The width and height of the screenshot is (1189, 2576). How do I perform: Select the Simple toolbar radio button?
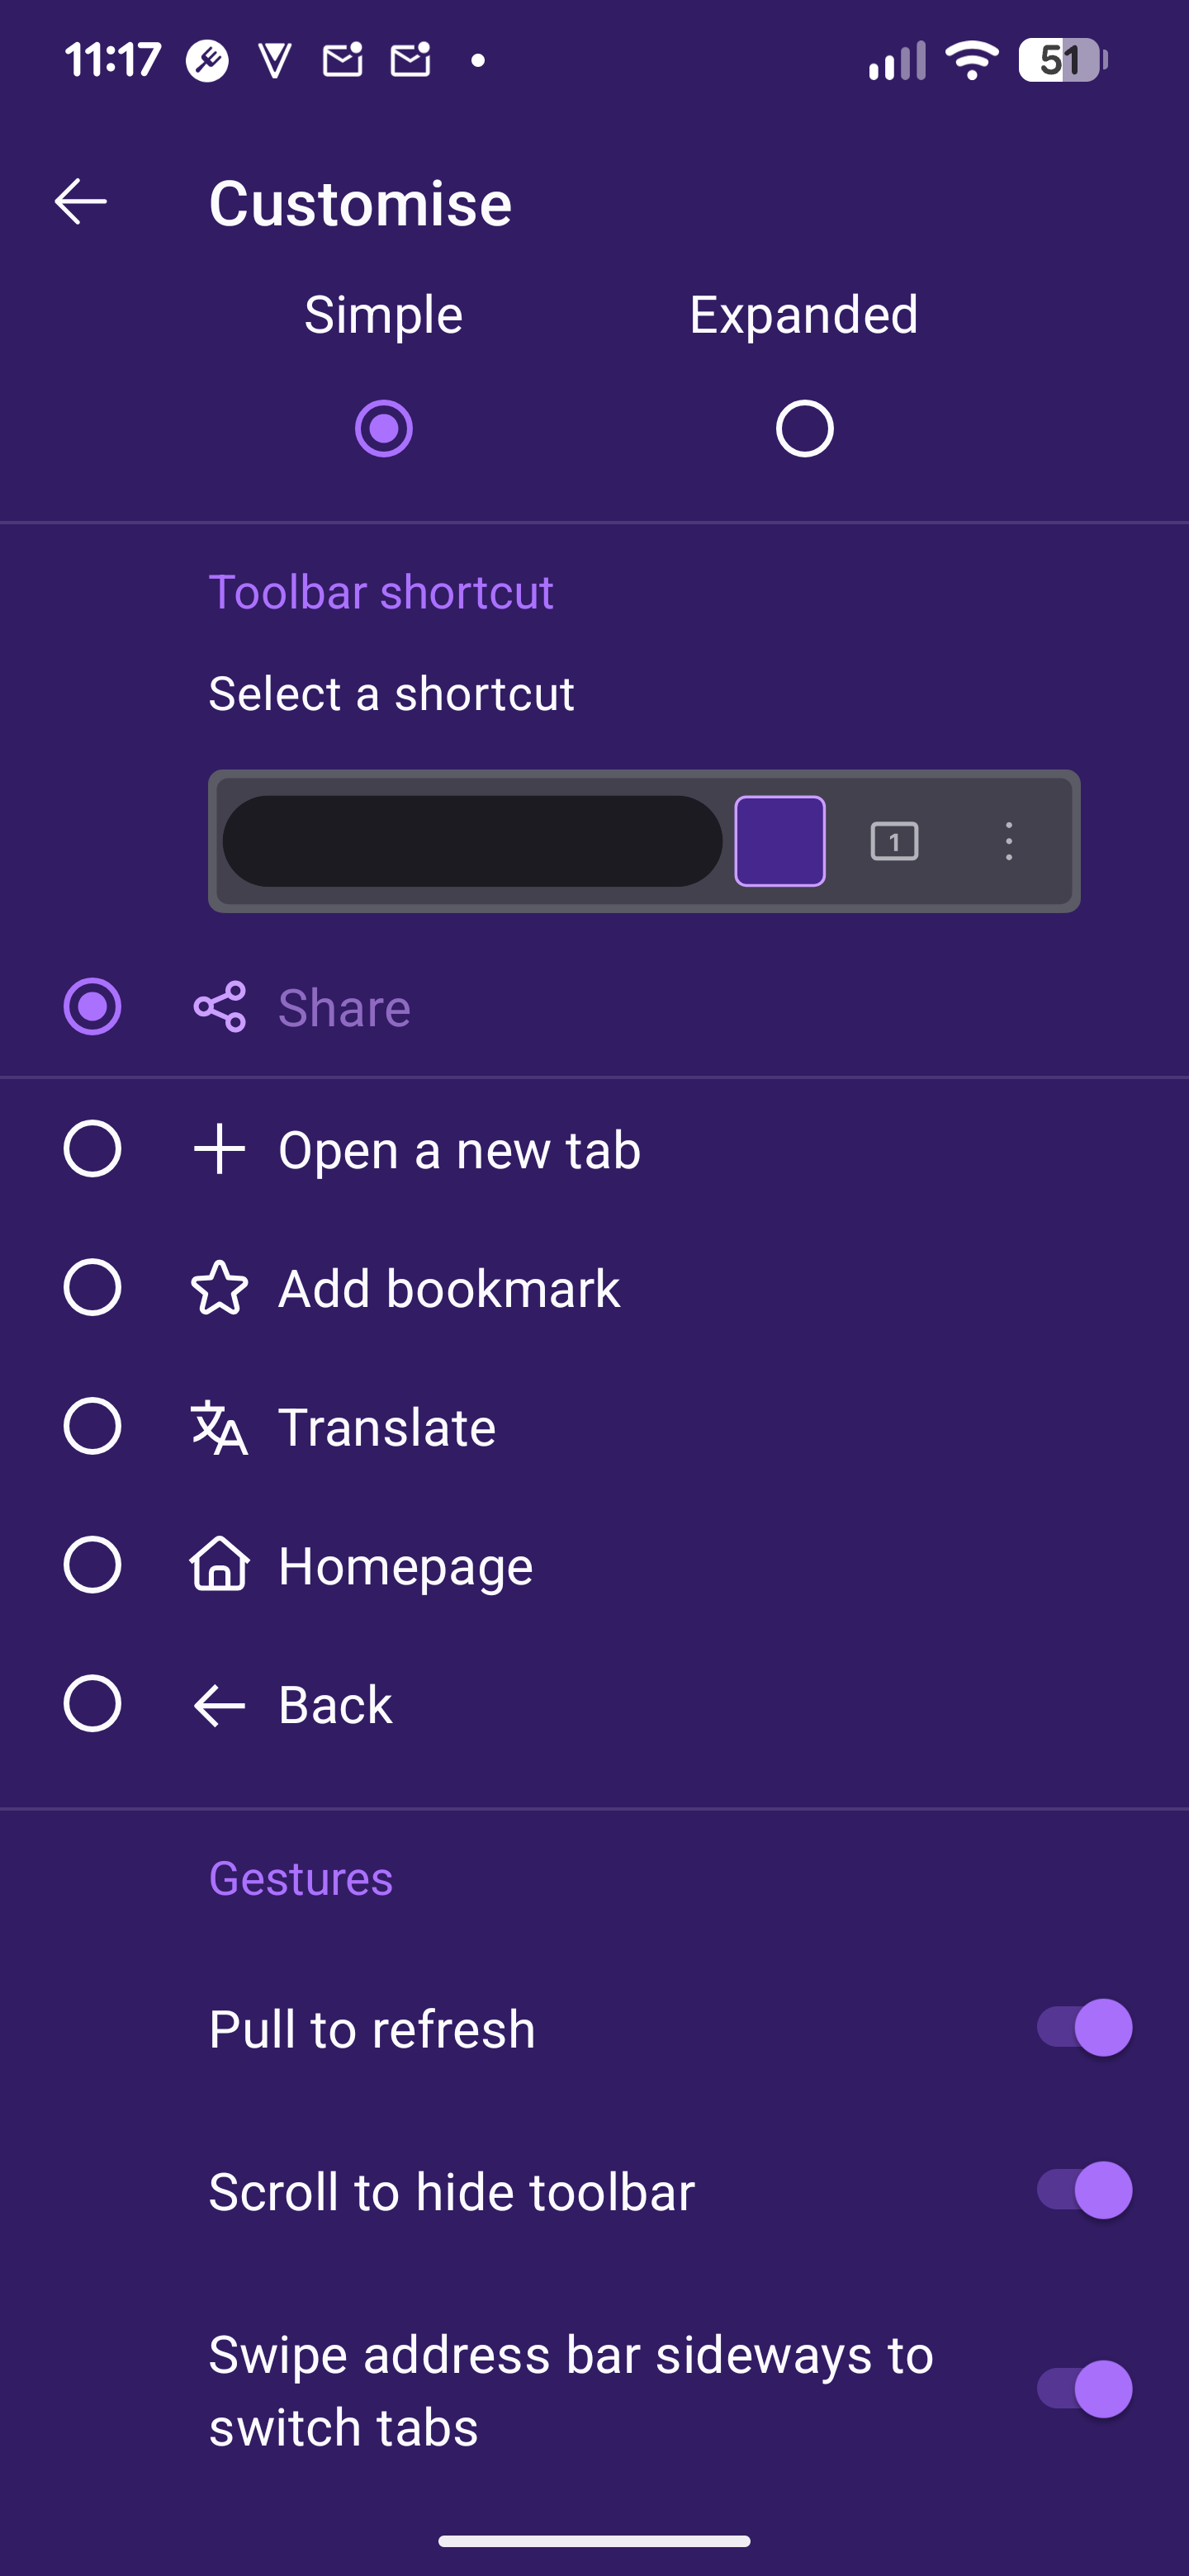[x=384, y=429]
